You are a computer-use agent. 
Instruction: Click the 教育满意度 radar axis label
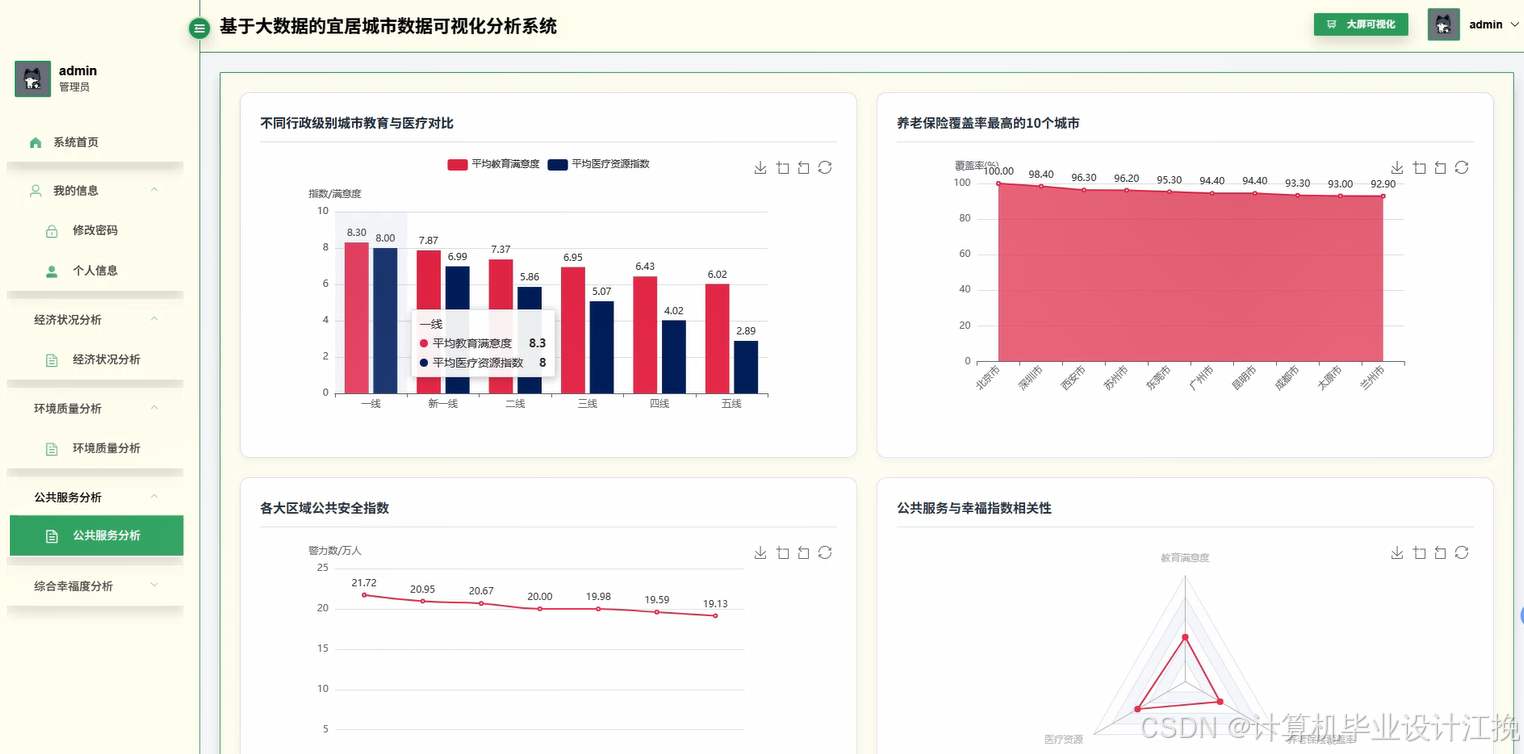tap(1185, 558)
